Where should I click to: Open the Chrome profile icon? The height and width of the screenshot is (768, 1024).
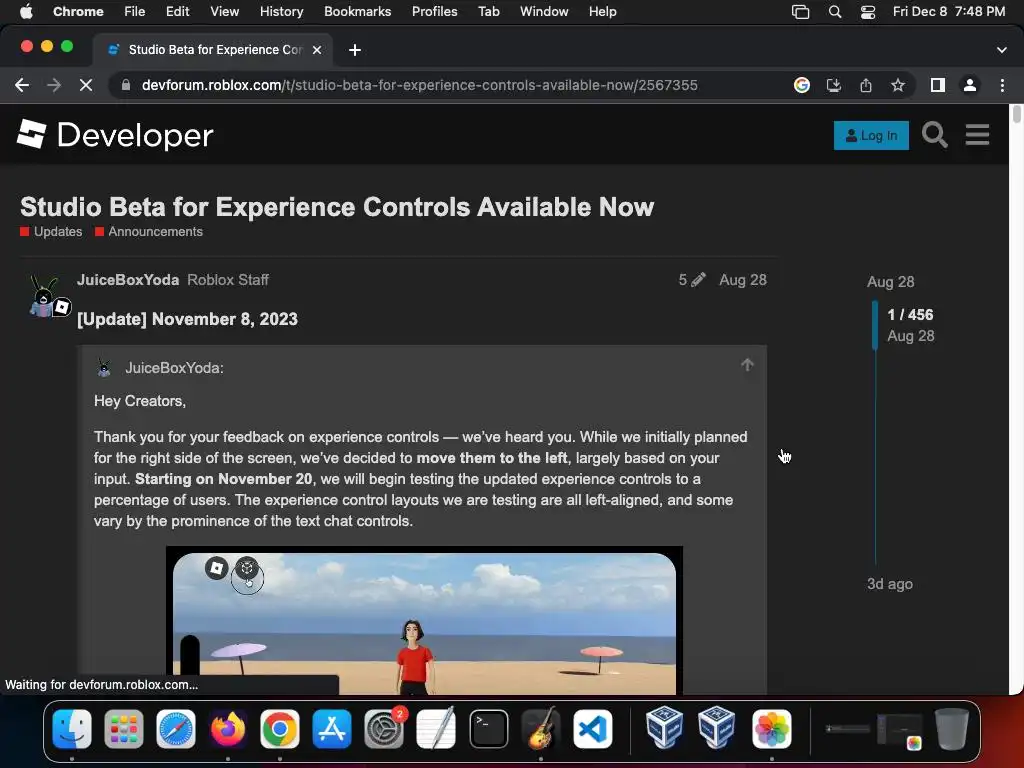(x=970, y=85)
